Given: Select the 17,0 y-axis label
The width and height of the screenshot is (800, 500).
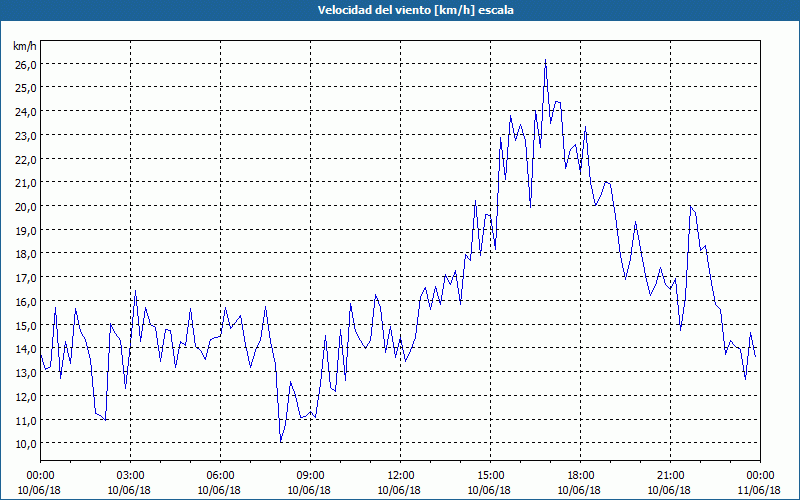Looking at the screenshot, I should (x=24, y=278).
